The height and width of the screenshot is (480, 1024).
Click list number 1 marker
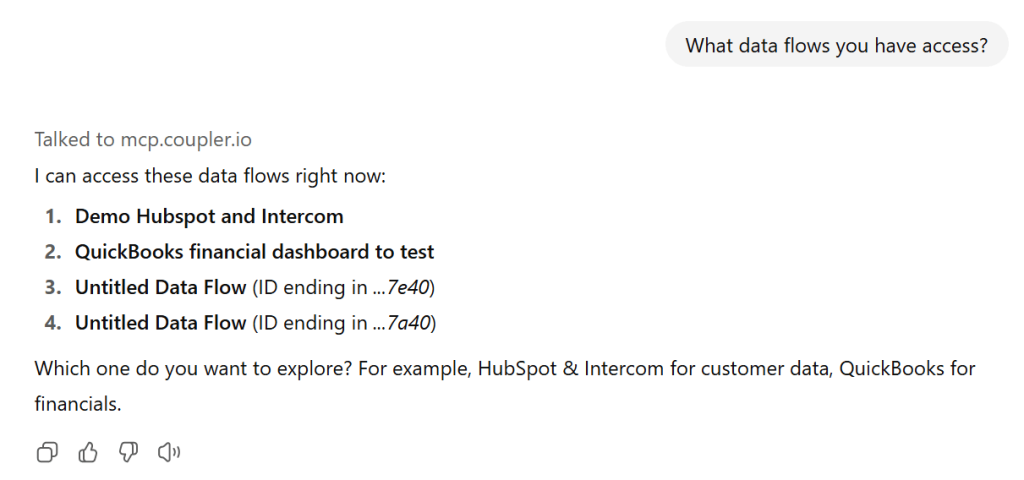click(52, 216)
